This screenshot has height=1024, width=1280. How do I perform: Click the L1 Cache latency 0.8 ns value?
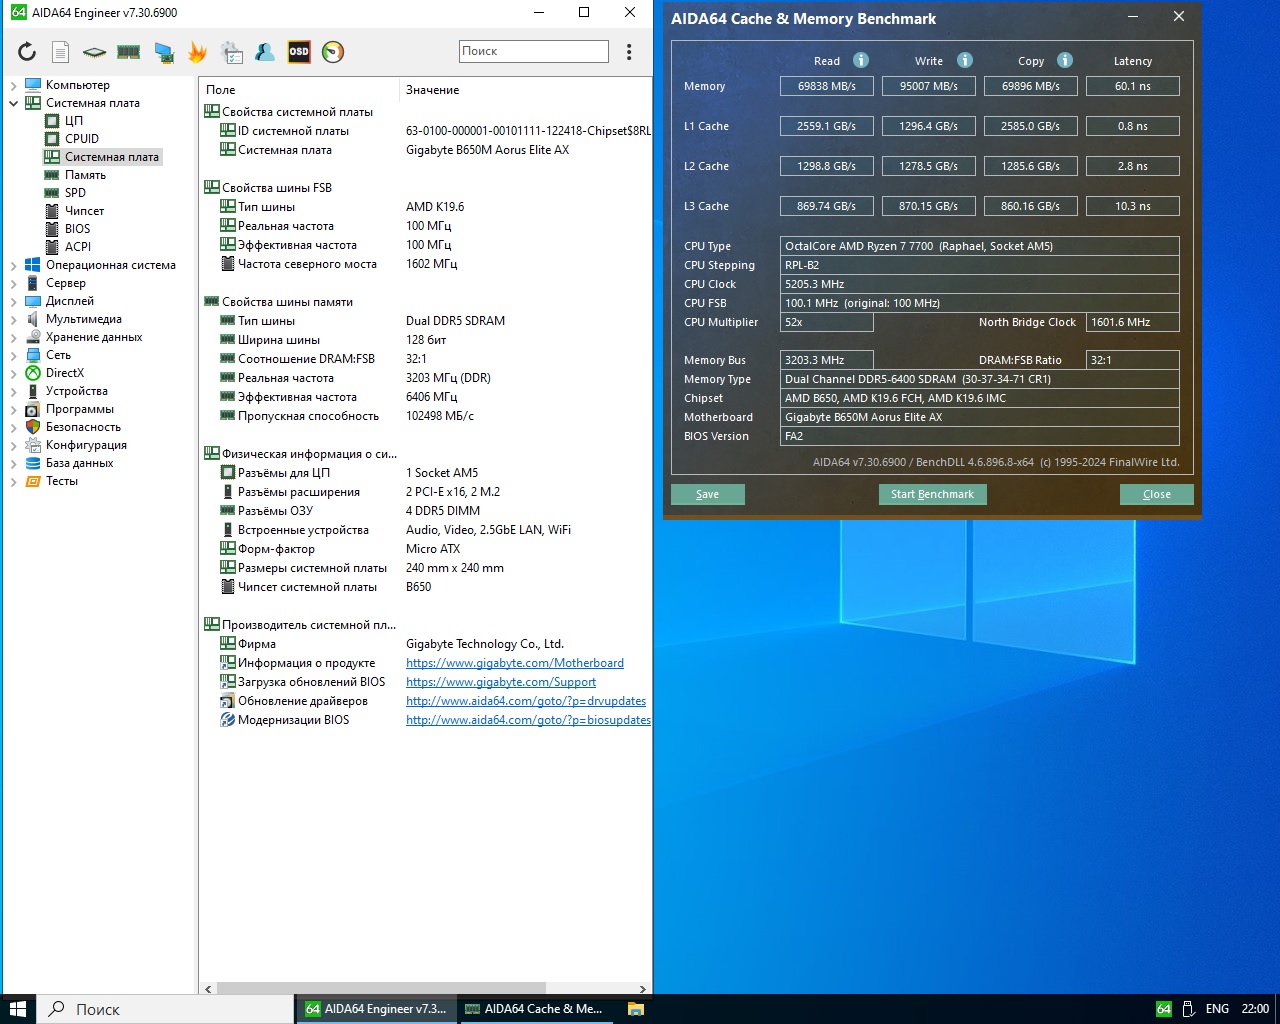tap(1133, 126)
